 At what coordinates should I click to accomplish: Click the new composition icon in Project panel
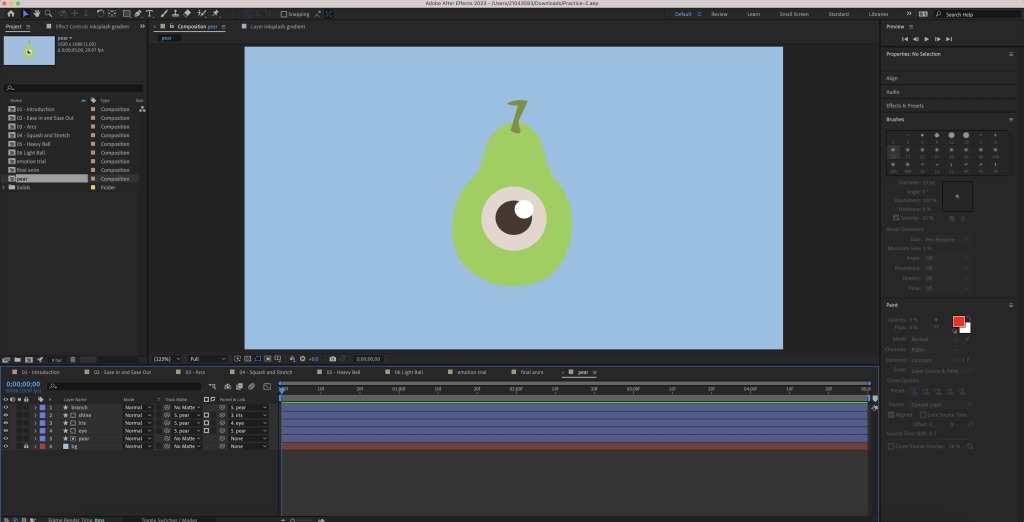[x=29, y=359]
